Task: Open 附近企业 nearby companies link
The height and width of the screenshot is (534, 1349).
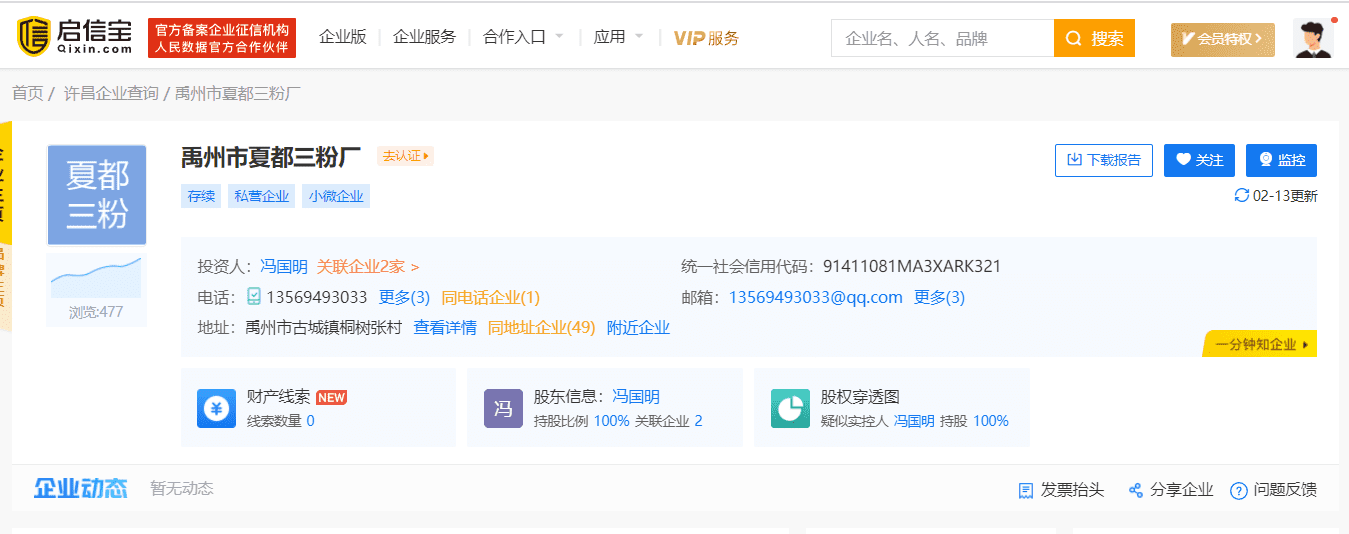Action: (638, 327)
